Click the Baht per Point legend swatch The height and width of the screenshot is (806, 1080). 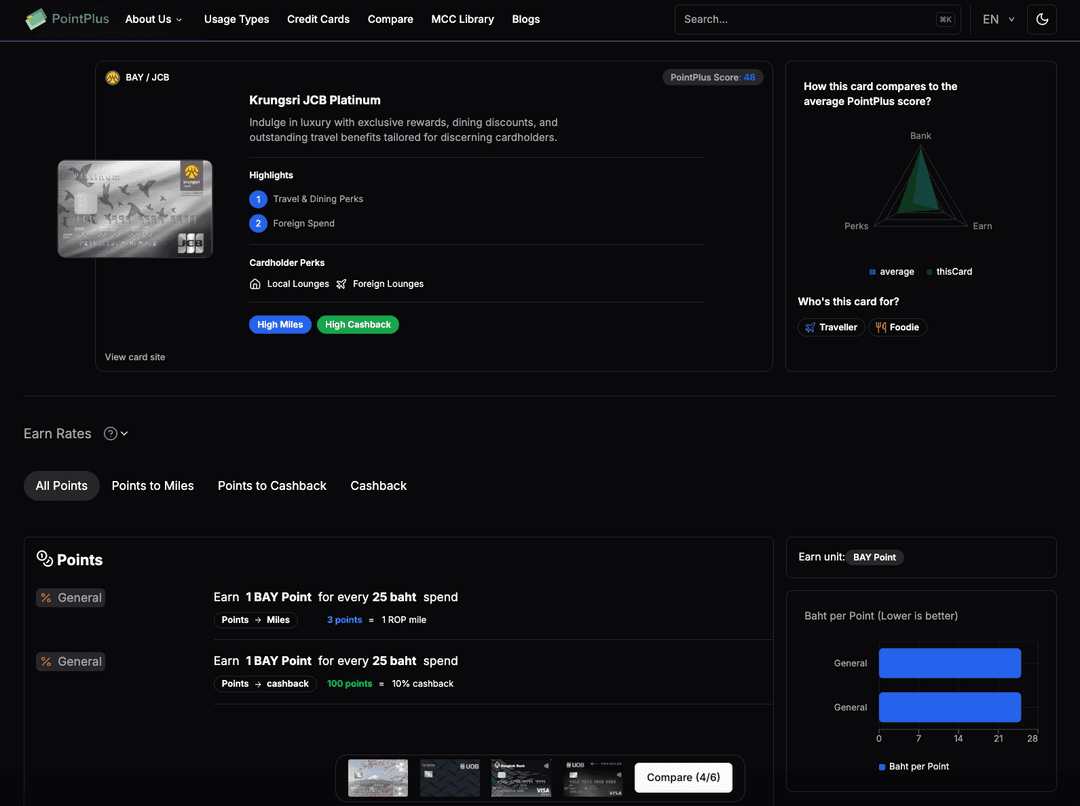pos(882,767)
